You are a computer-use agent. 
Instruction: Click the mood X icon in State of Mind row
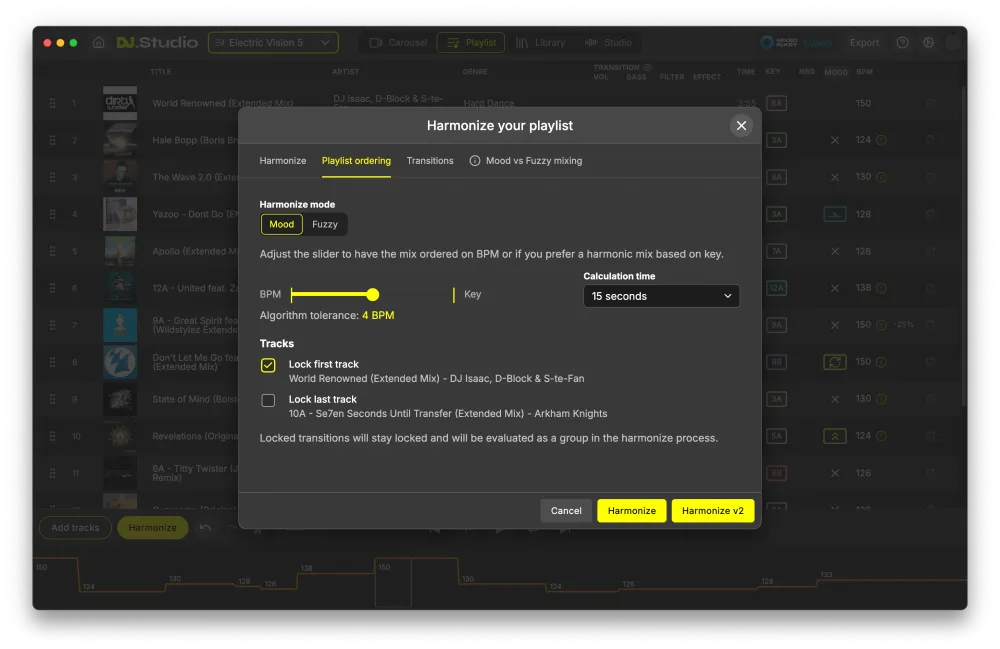pos(835,399)
